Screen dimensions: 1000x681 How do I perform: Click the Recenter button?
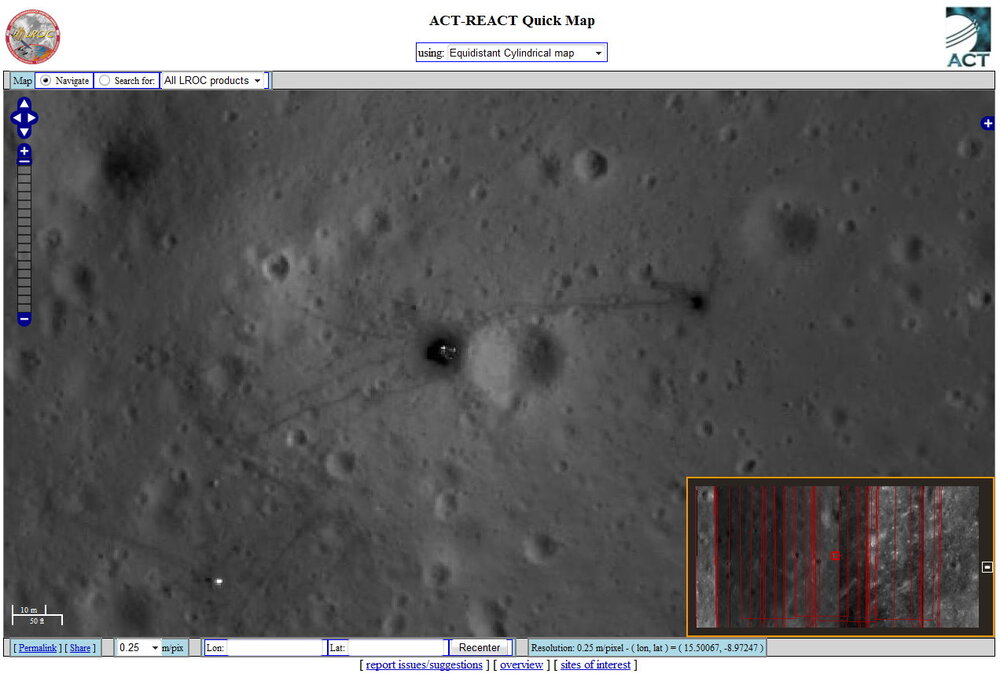coord(479,647)
